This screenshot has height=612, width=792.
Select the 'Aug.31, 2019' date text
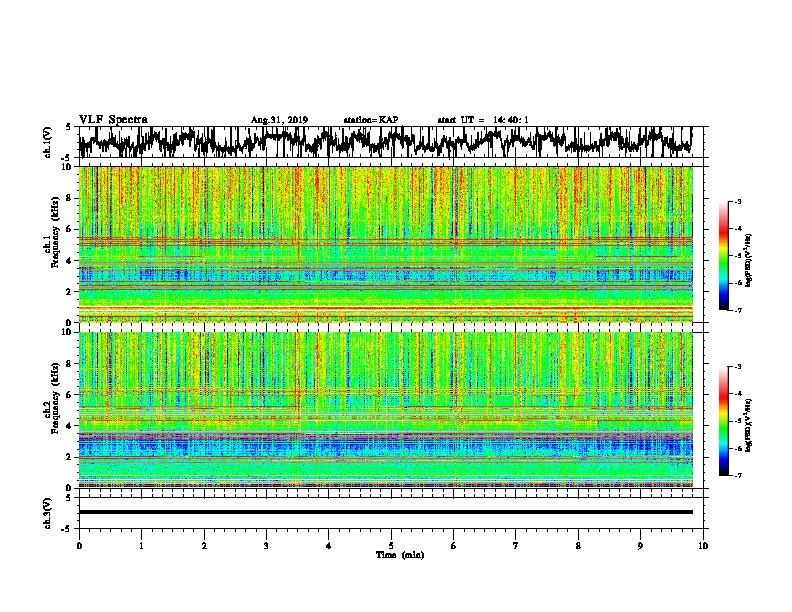coord(279,120)
